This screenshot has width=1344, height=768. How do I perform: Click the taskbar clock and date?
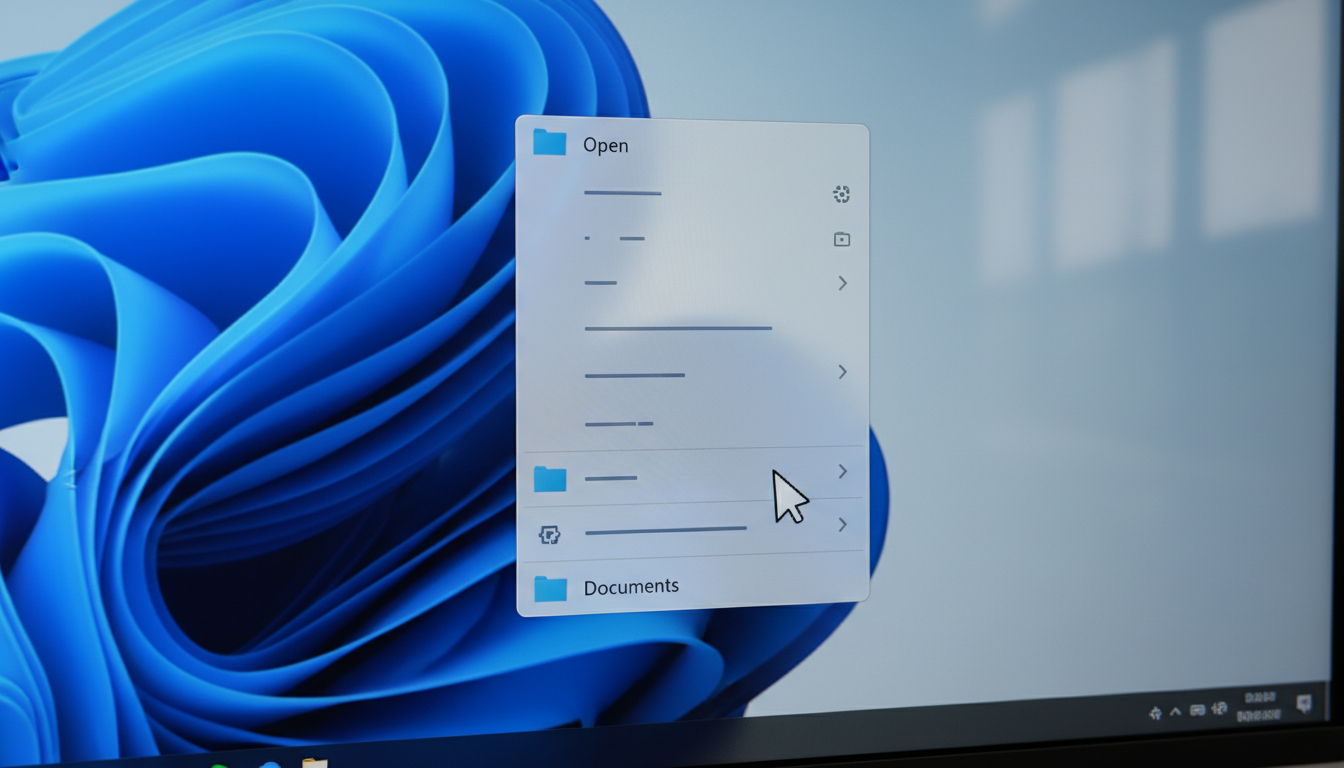coord(1259,706)
